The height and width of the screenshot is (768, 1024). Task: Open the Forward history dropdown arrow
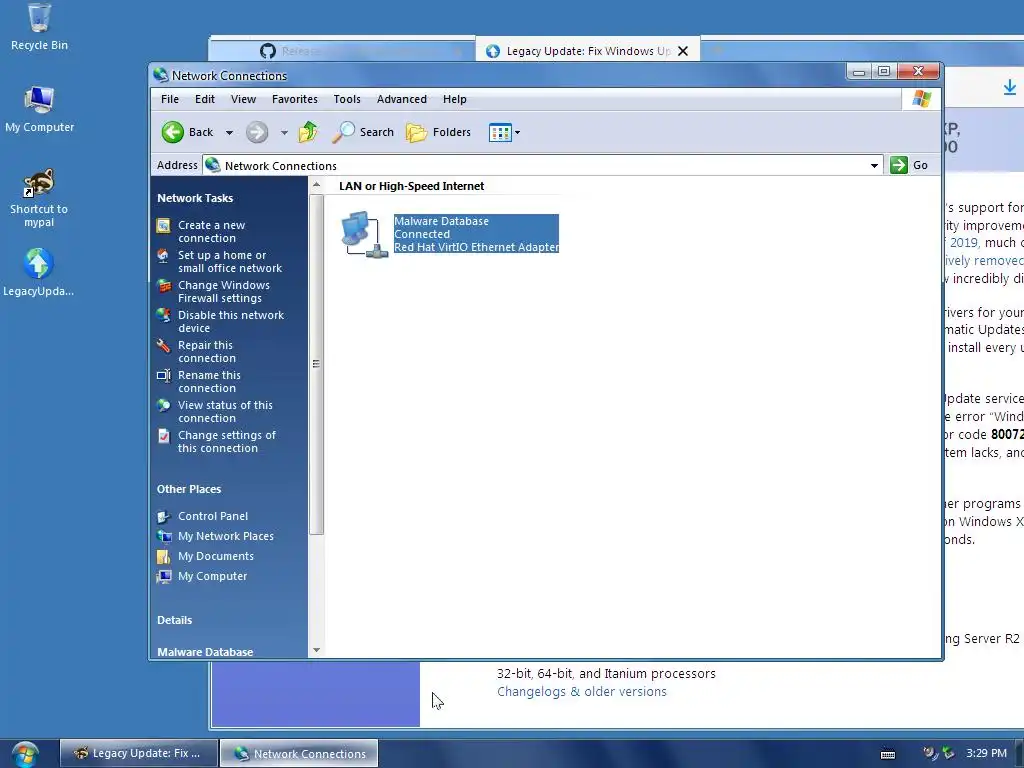(x=284, y=133)
